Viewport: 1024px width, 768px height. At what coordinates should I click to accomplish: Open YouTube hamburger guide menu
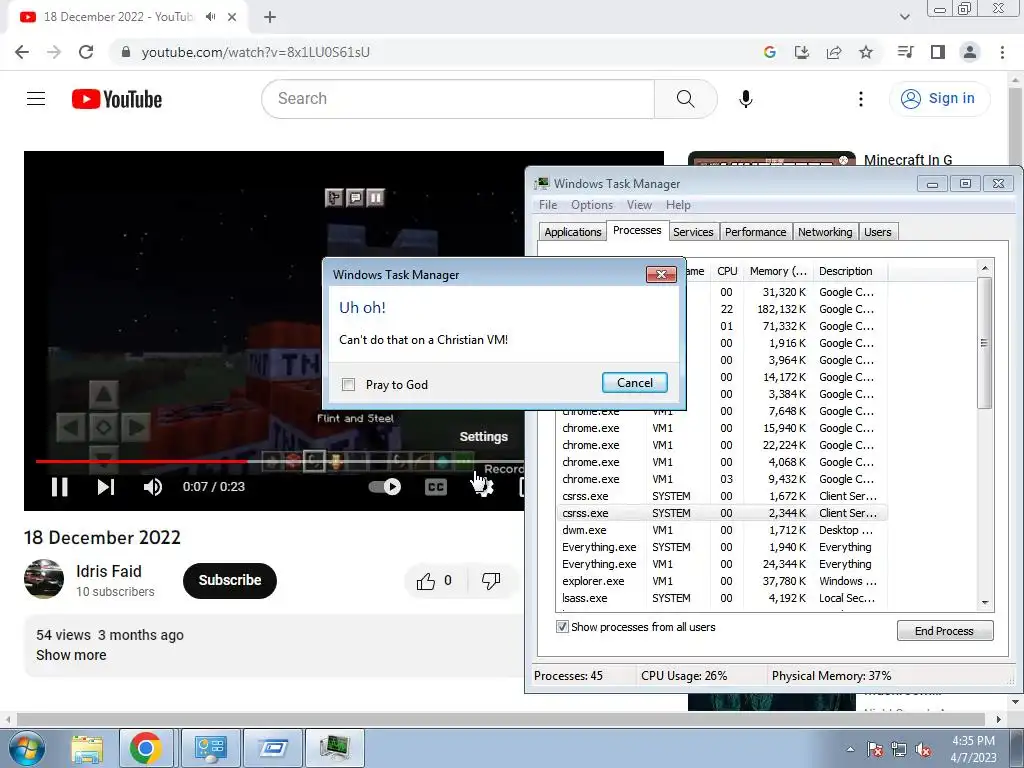tap(36, 99)
